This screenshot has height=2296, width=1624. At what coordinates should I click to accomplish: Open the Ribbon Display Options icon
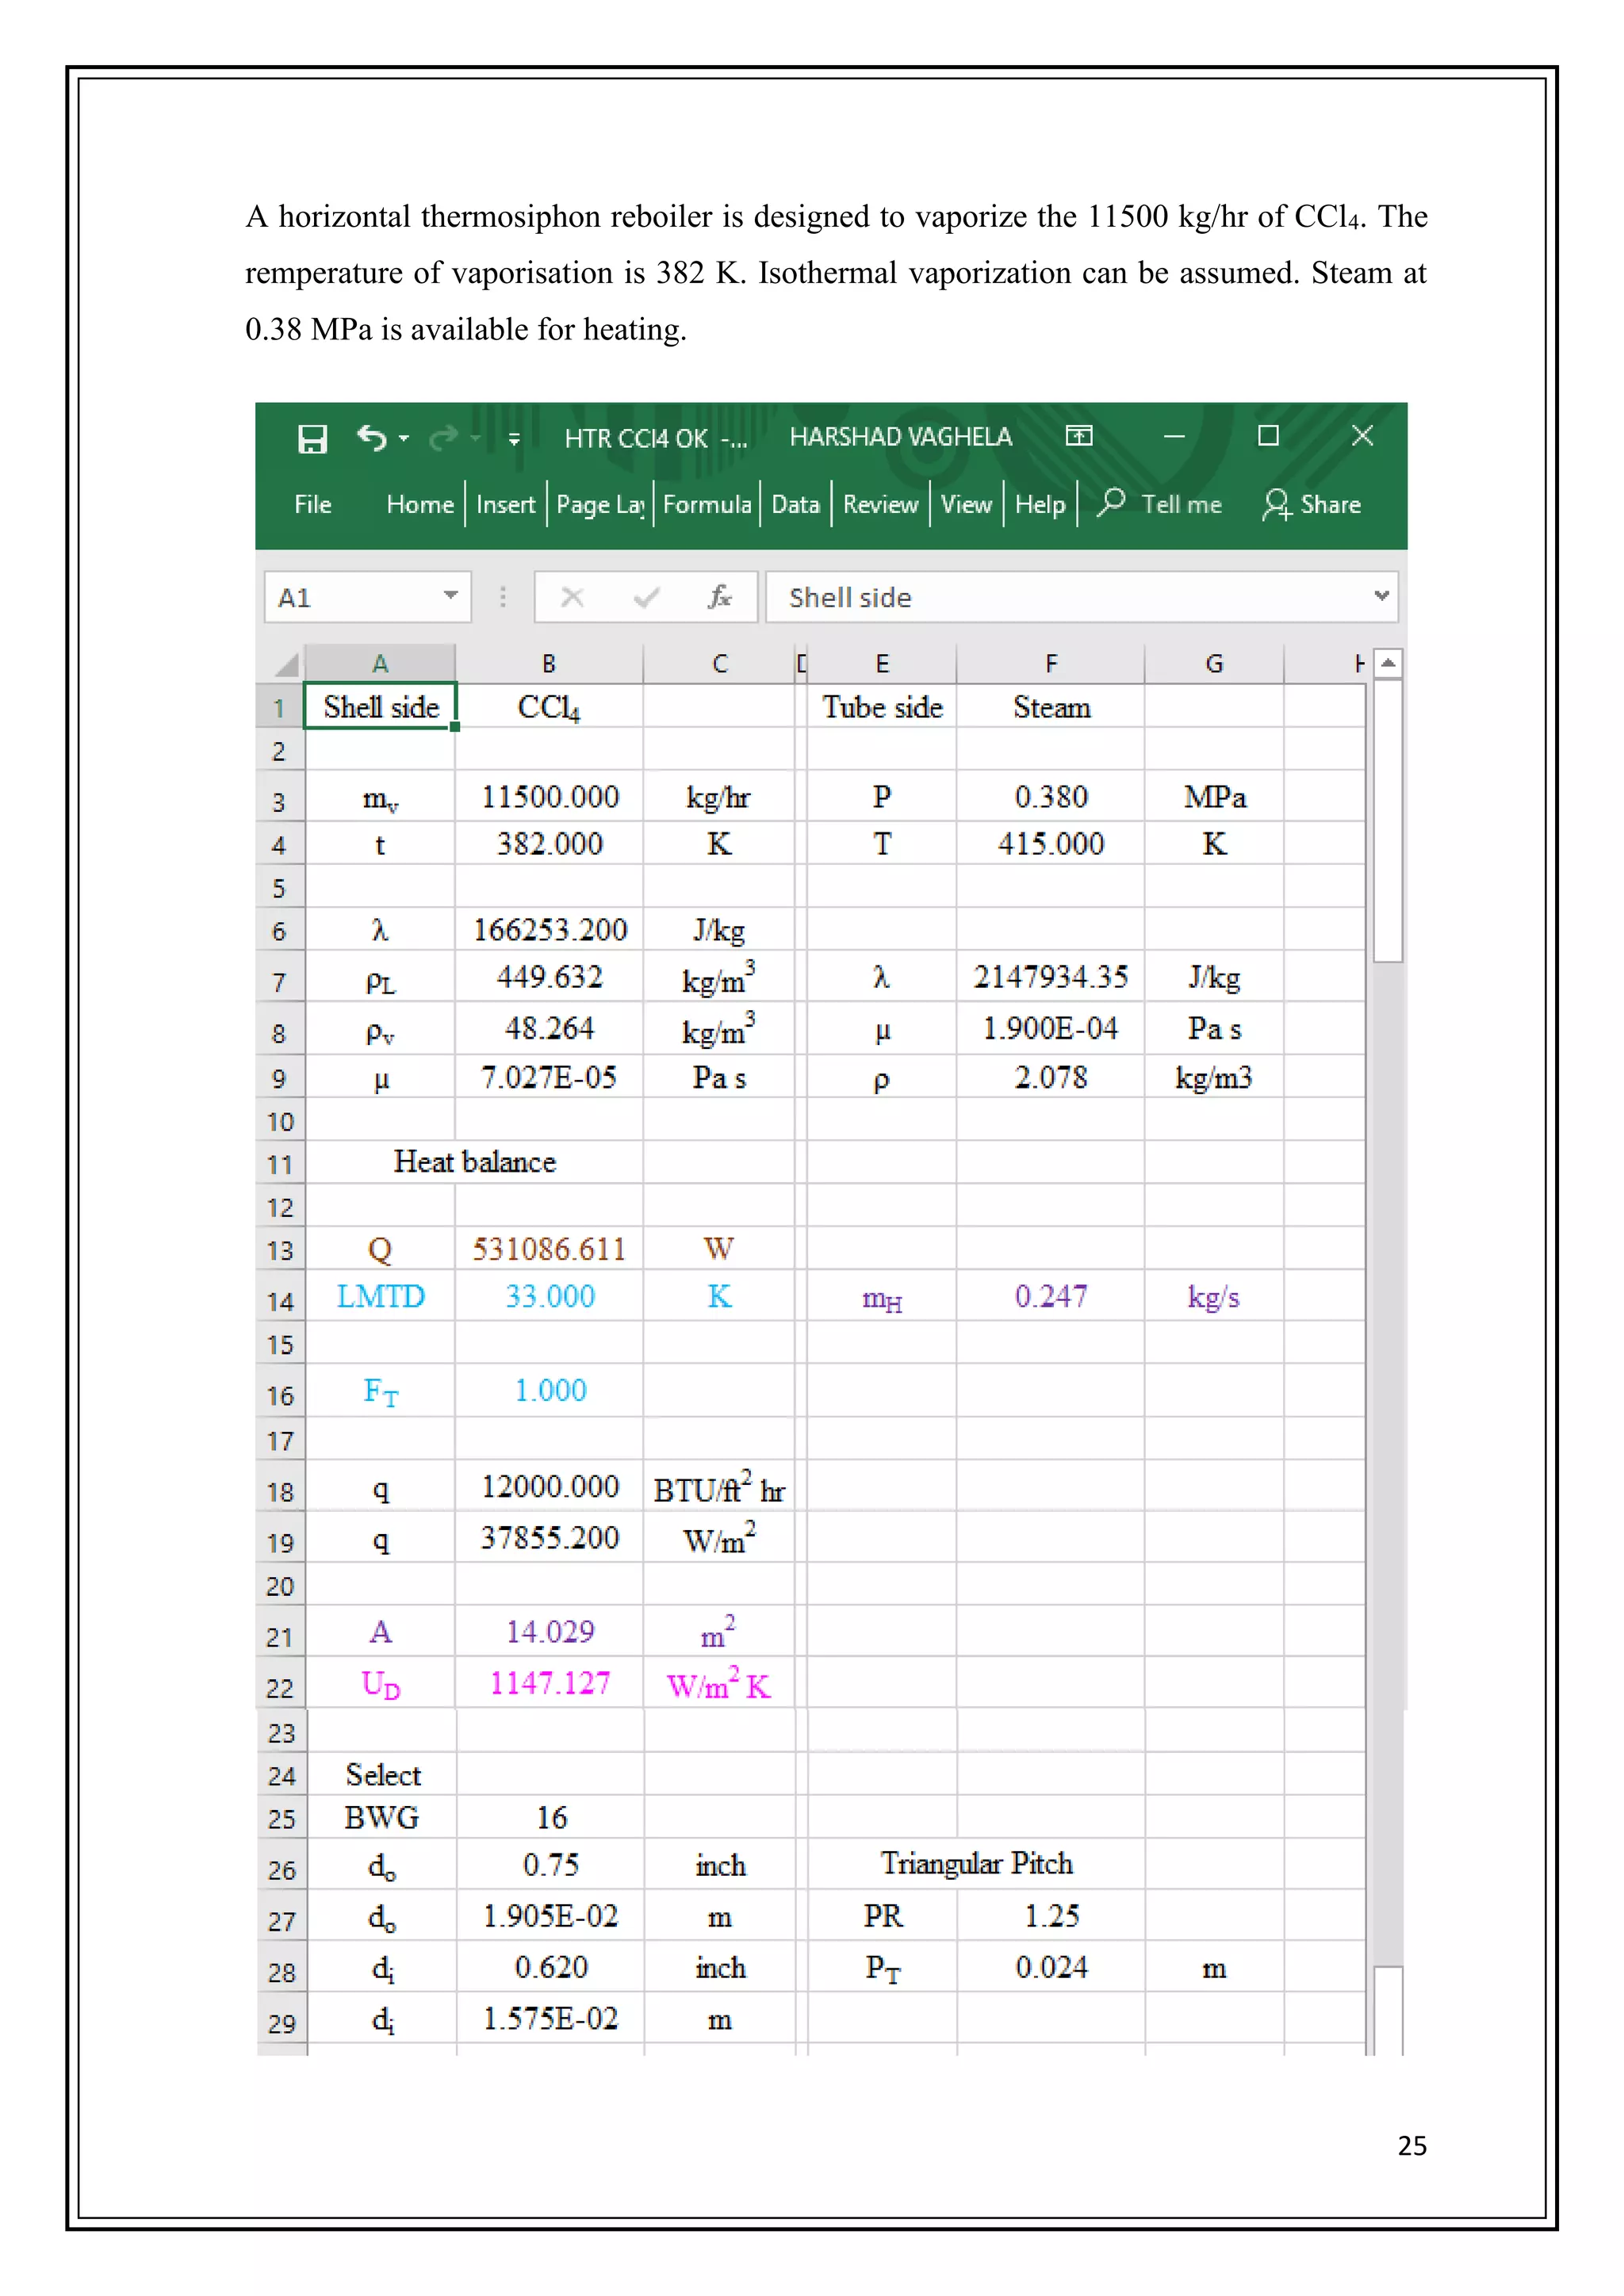(1079, 436)
